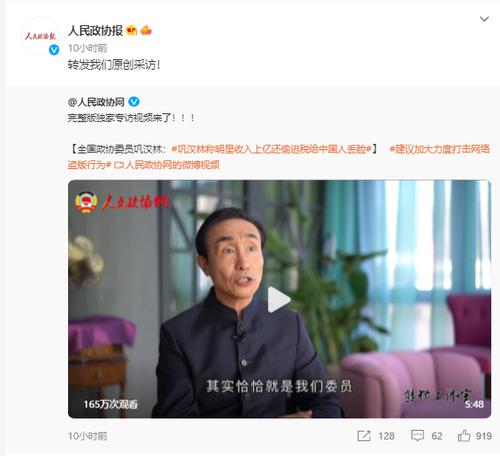Click verified badge next to @人民政协网
Image resolution: width=500 pixels, height=456 pixels.
coord(134,102)
